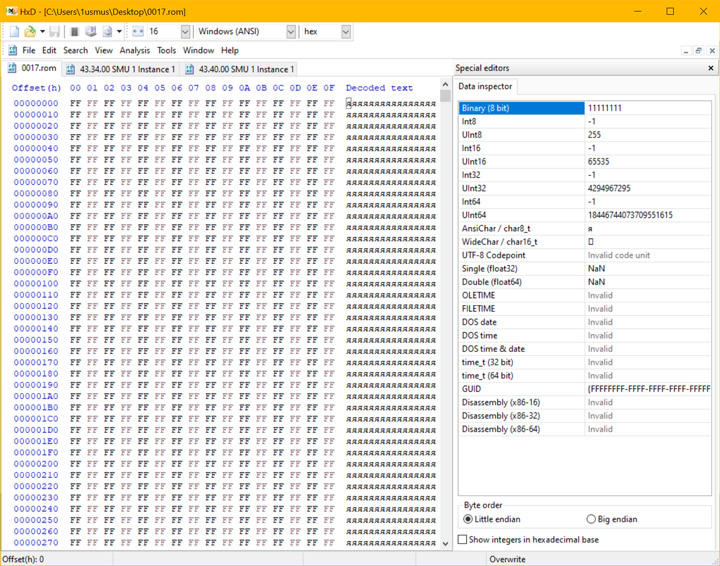Expand the arrow beside Open disk image
The image size is (720, 566).
[x=119, y=32]
